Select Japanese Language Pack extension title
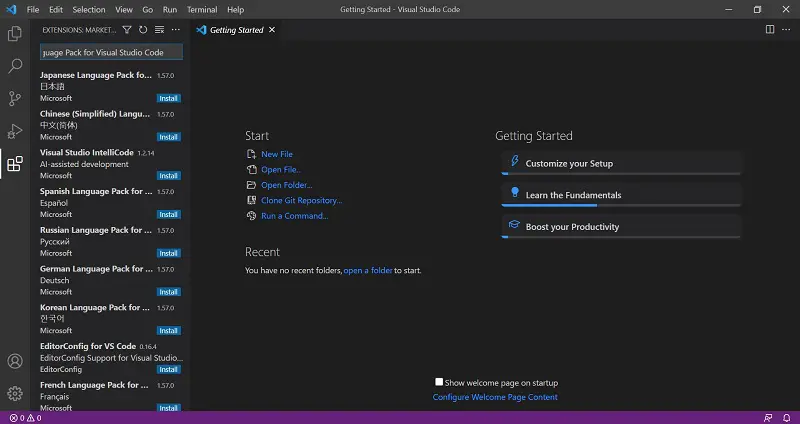The height and width of the screenshot is (424, 800). coord(96,75)
